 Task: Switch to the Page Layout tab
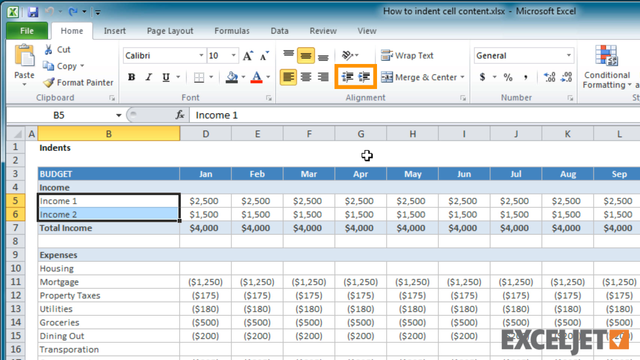point(170,31)
